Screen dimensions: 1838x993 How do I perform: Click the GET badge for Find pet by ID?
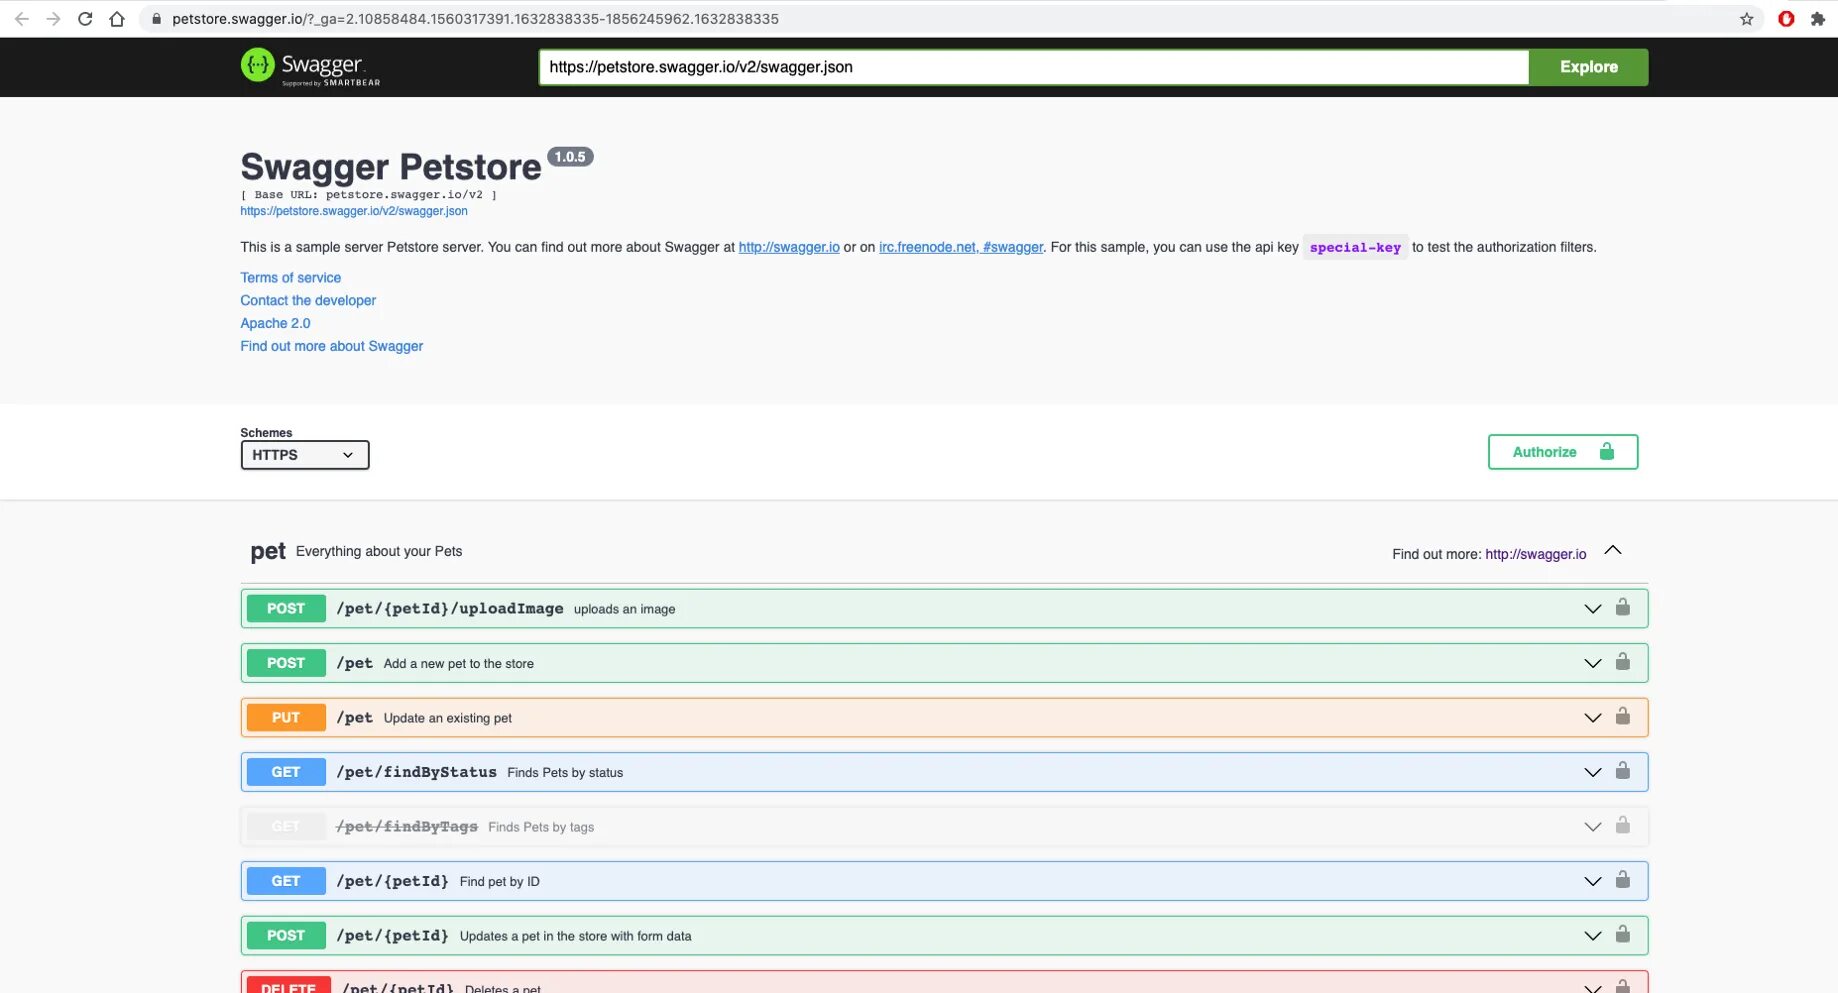tap(286, 881)
